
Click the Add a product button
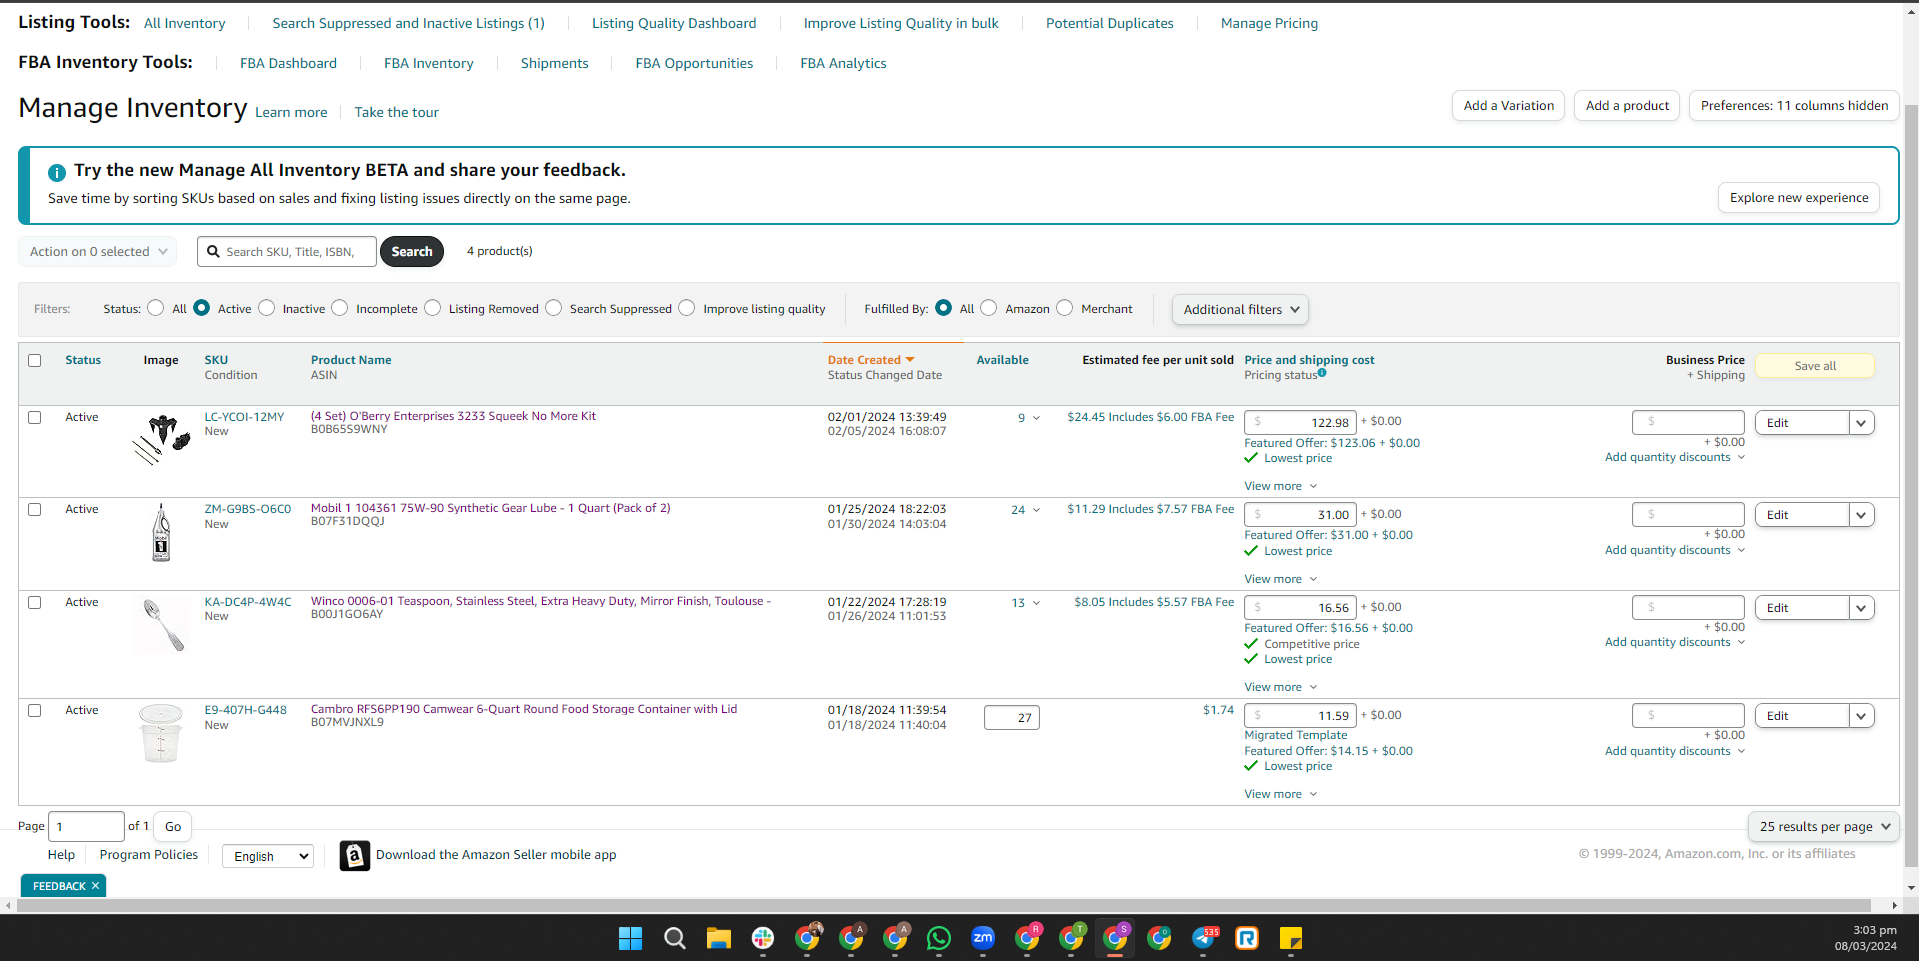point(1627,106)
